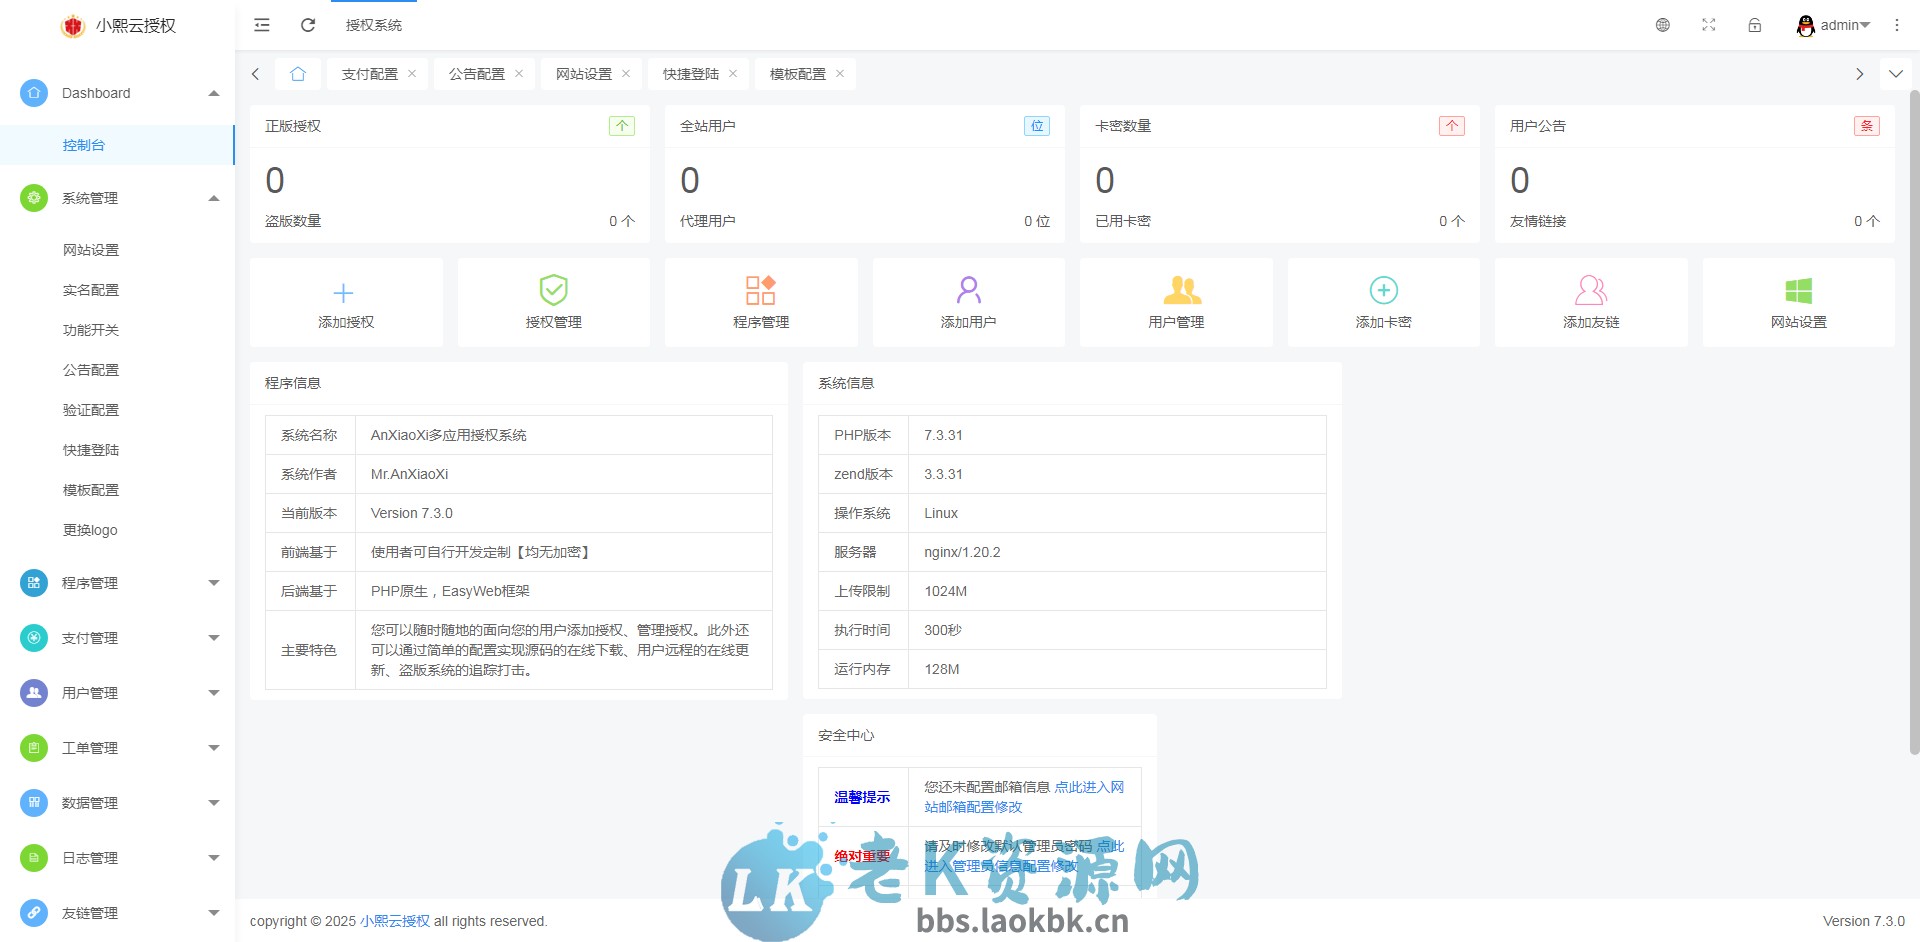Click the fullscreen icon in top bar
This screenshot has height=942, width=1920.
(1709, 25)
